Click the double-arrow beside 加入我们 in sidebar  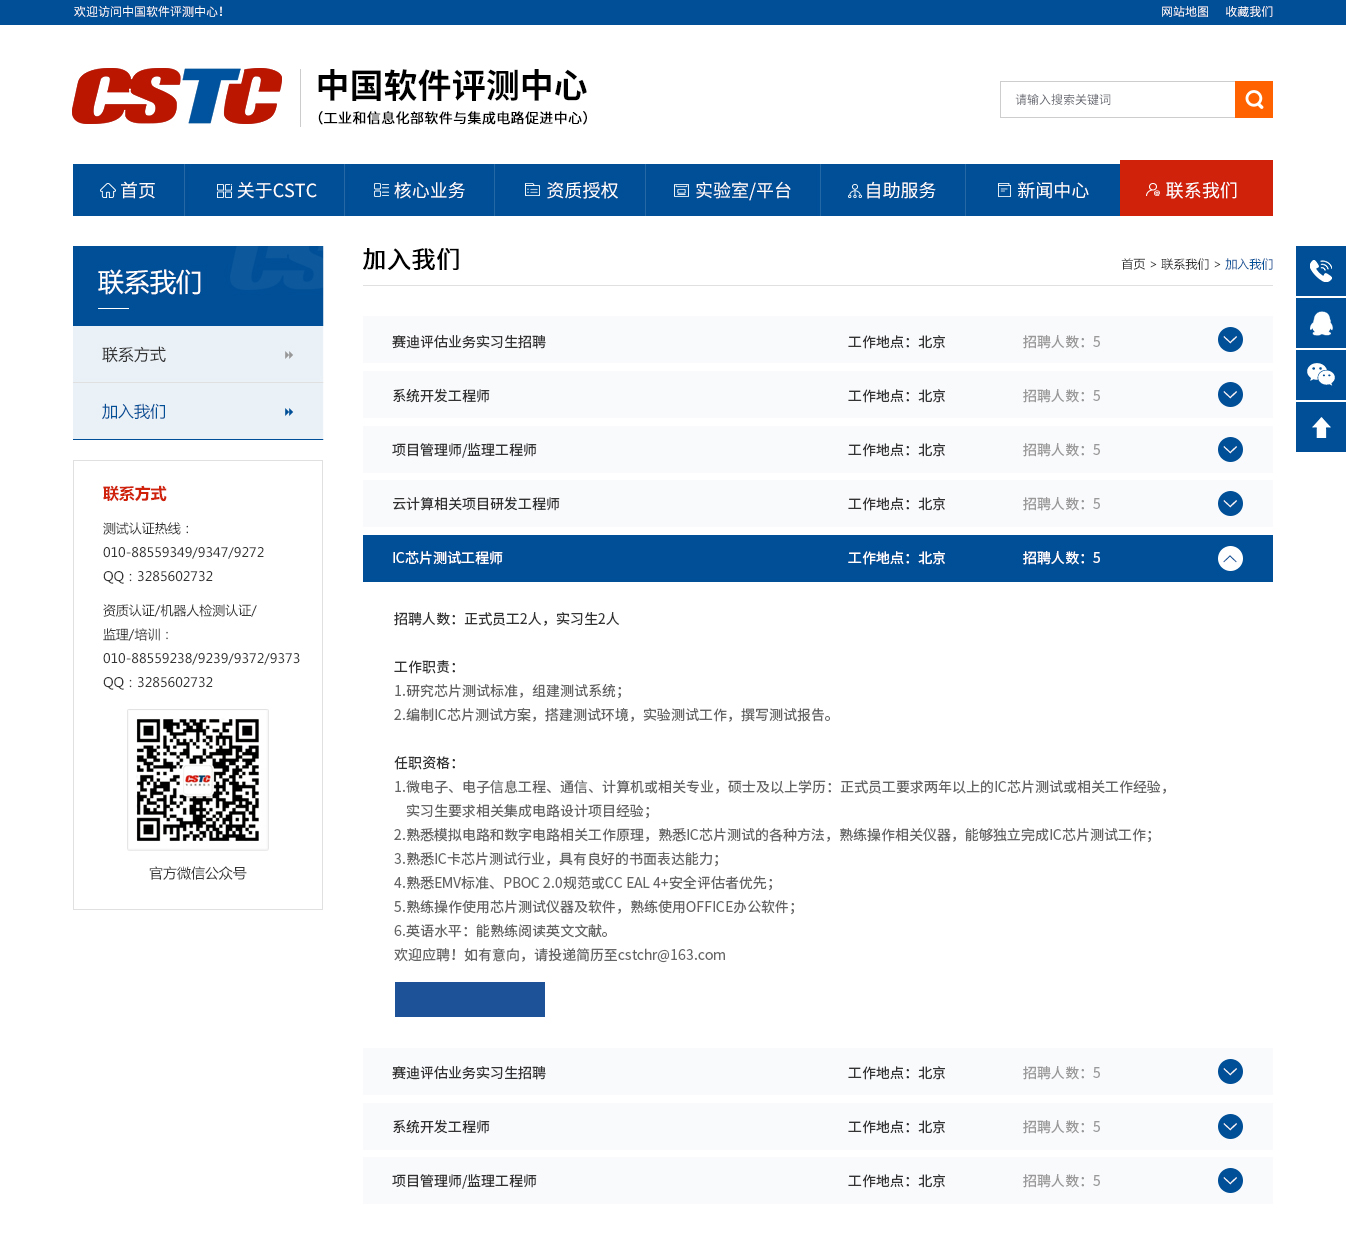coord(289,412)
